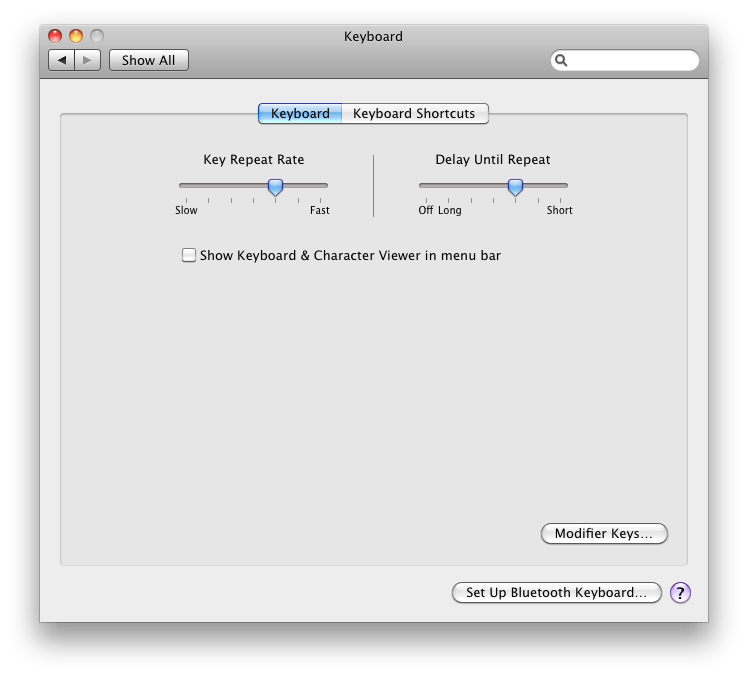Click the Off label under Delay Until Repeat
The image size is (748, 677).
[x=426, y=210]
